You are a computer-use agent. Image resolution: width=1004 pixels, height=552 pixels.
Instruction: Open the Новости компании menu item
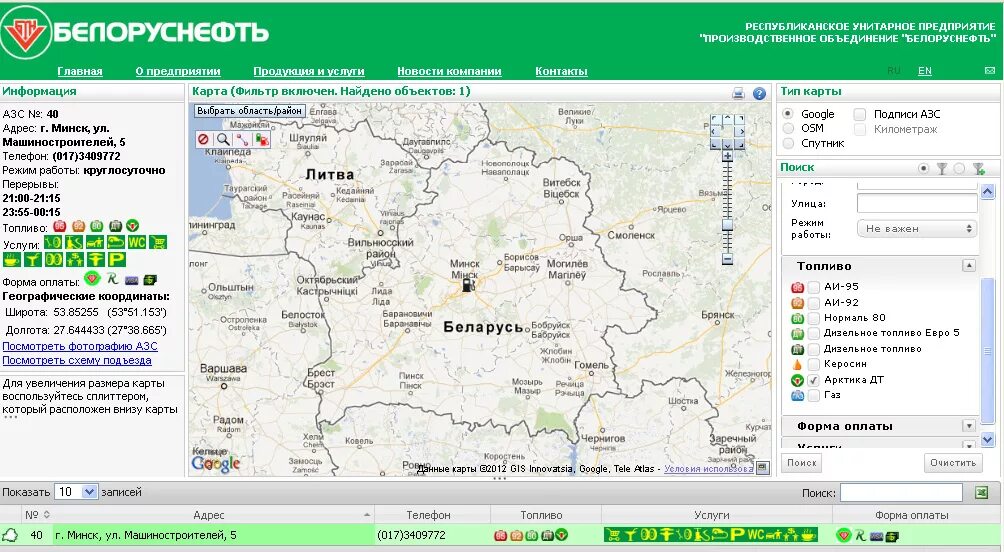449,71
